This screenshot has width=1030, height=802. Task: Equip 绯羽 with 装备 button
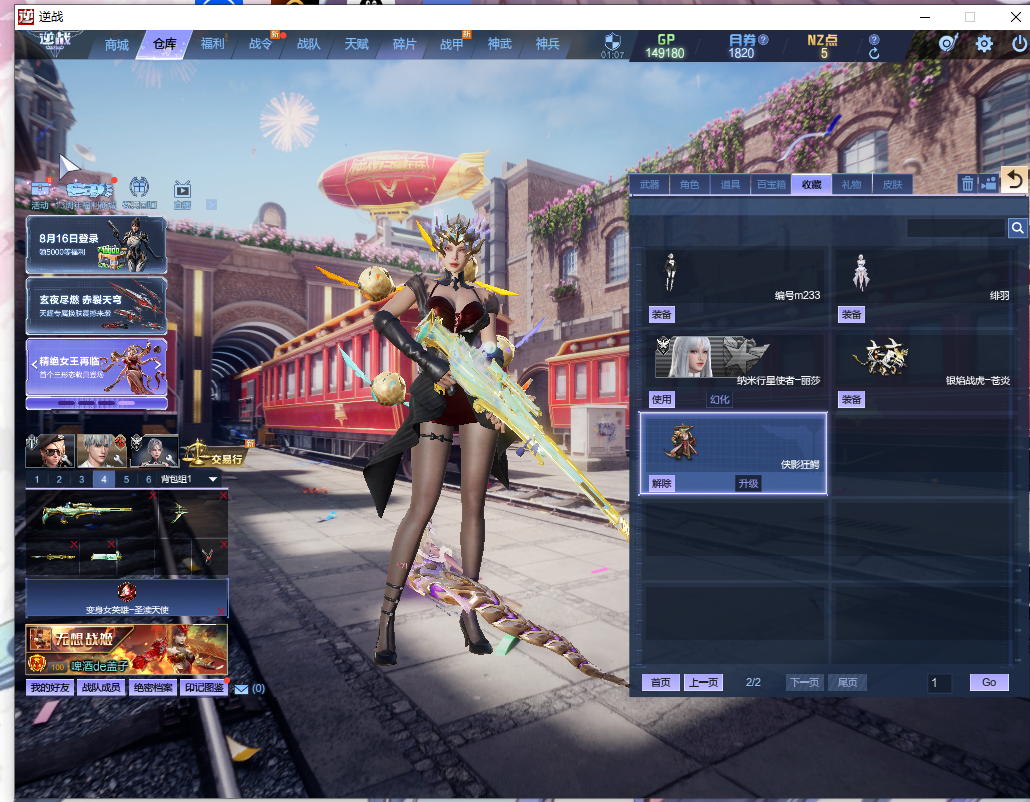pos(851,315)
